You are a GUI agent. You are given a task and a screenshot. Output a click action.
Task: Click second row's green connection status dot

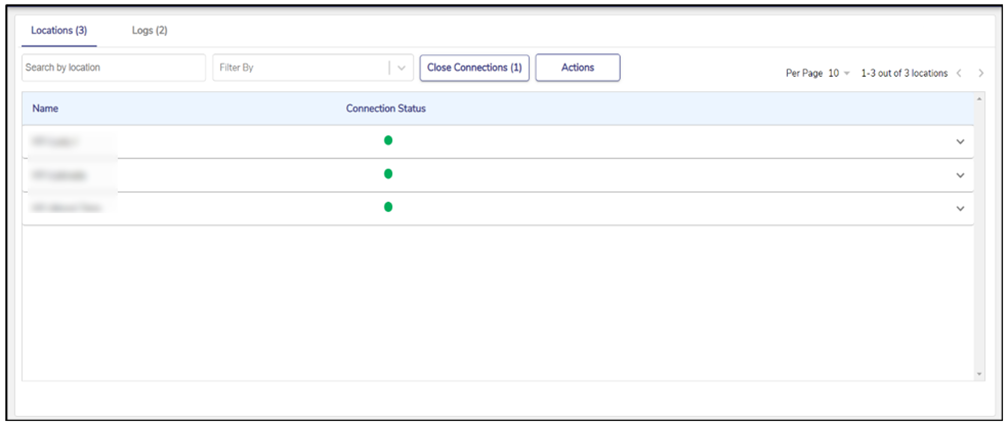point(388,174)
